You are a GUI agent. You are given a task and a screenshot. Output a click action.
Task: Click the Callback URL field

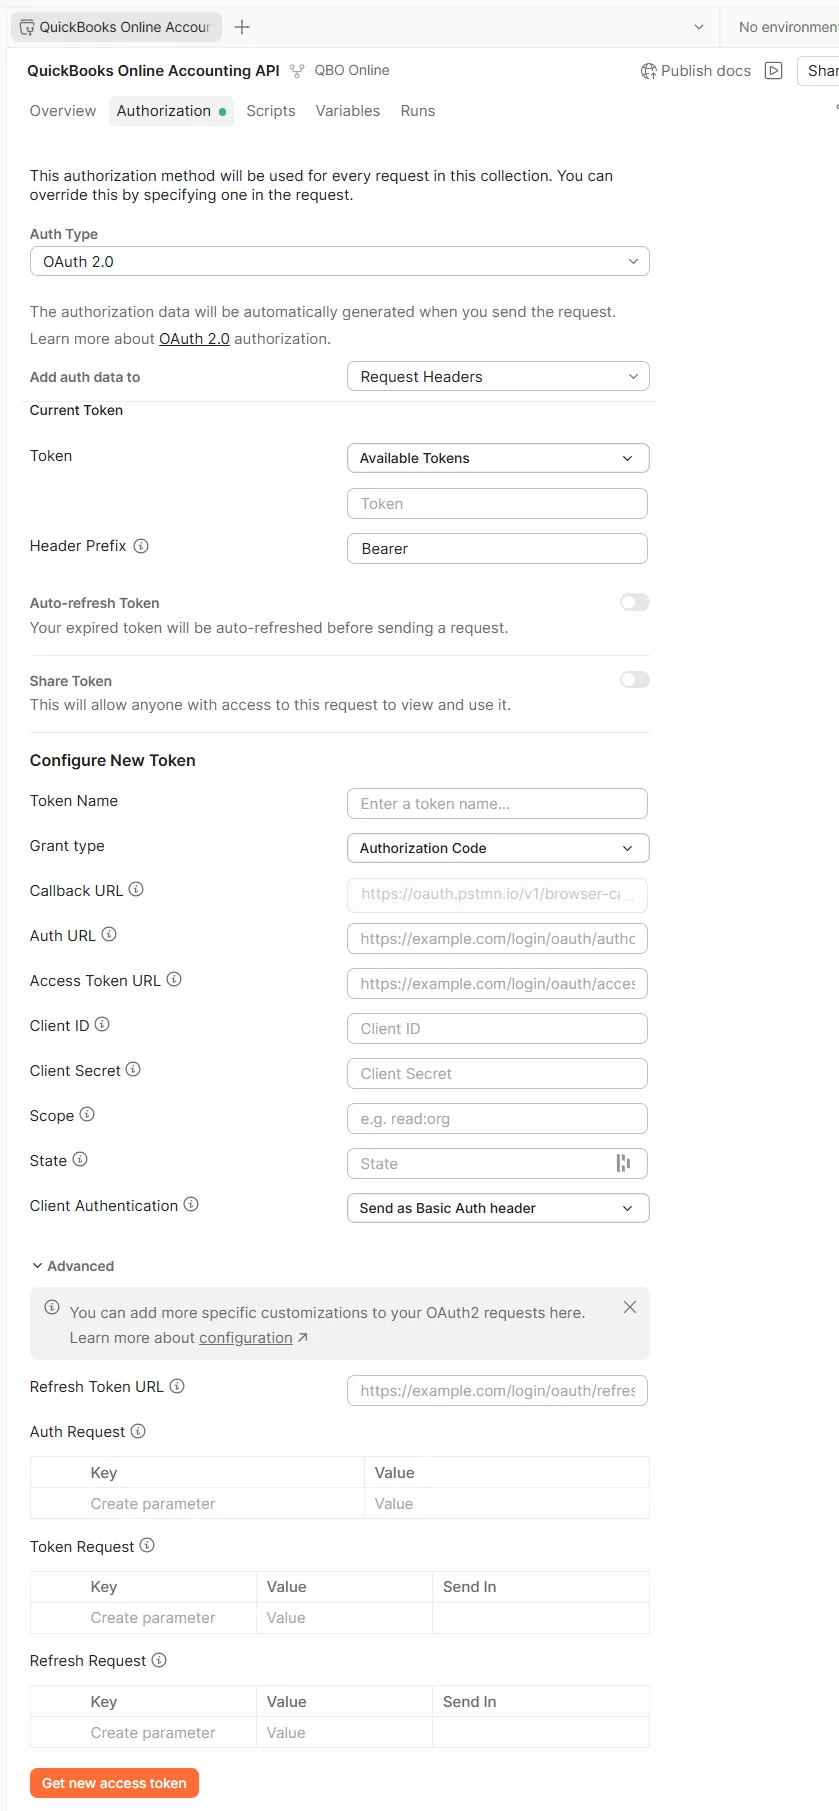click(x=498, y=894)
